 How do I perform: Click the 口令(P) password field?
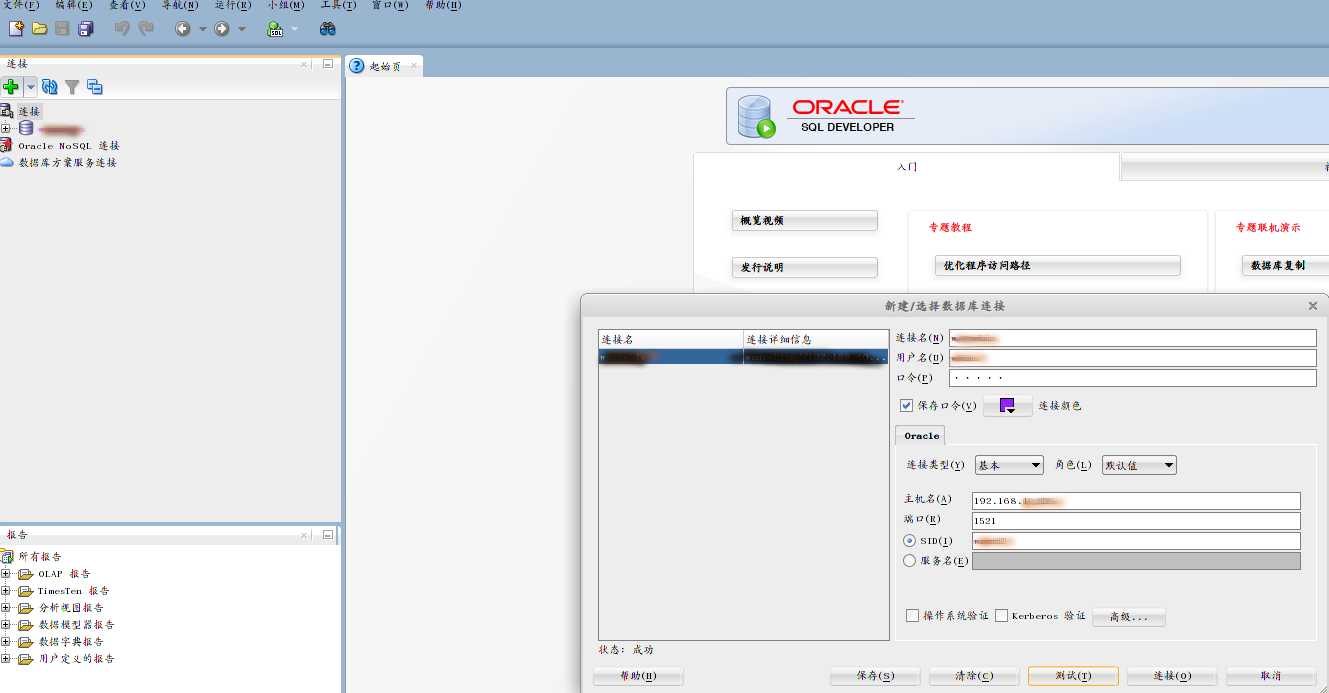[1133, 378]
